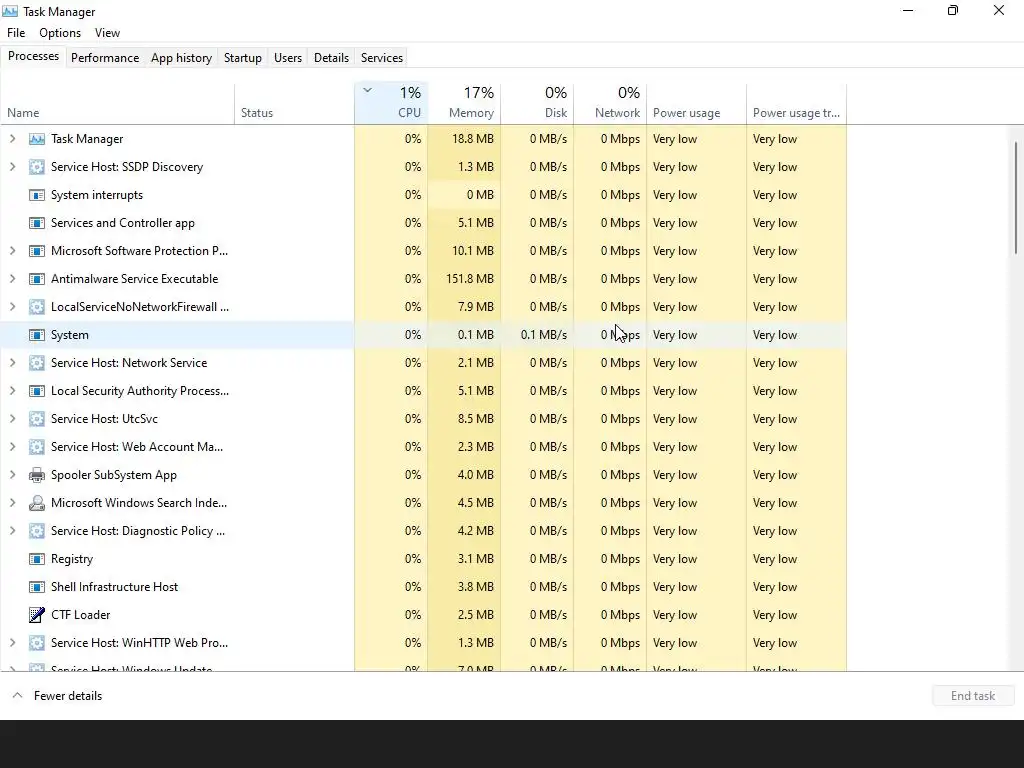The height and width of the screenshot is (768, 1024).
Task: Click the System process icon
Action: (37, 335)
